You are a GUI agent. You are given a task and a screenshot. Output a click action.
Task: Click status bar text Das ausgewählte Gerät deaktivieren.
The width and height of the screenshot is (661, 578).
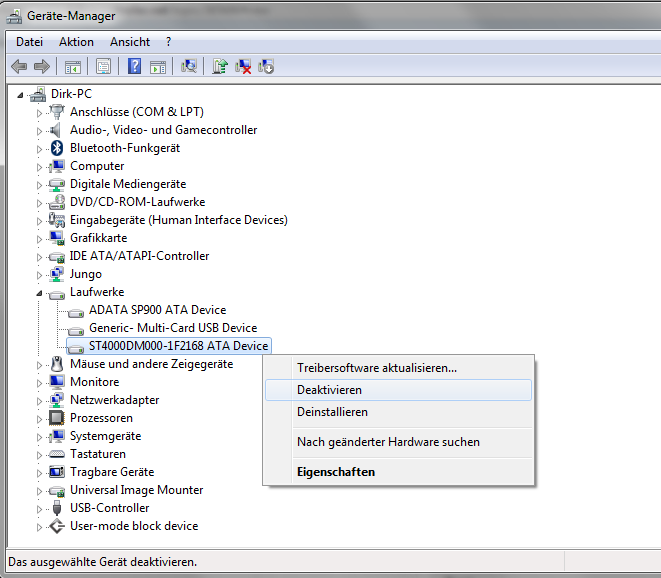tap(102, 562)
